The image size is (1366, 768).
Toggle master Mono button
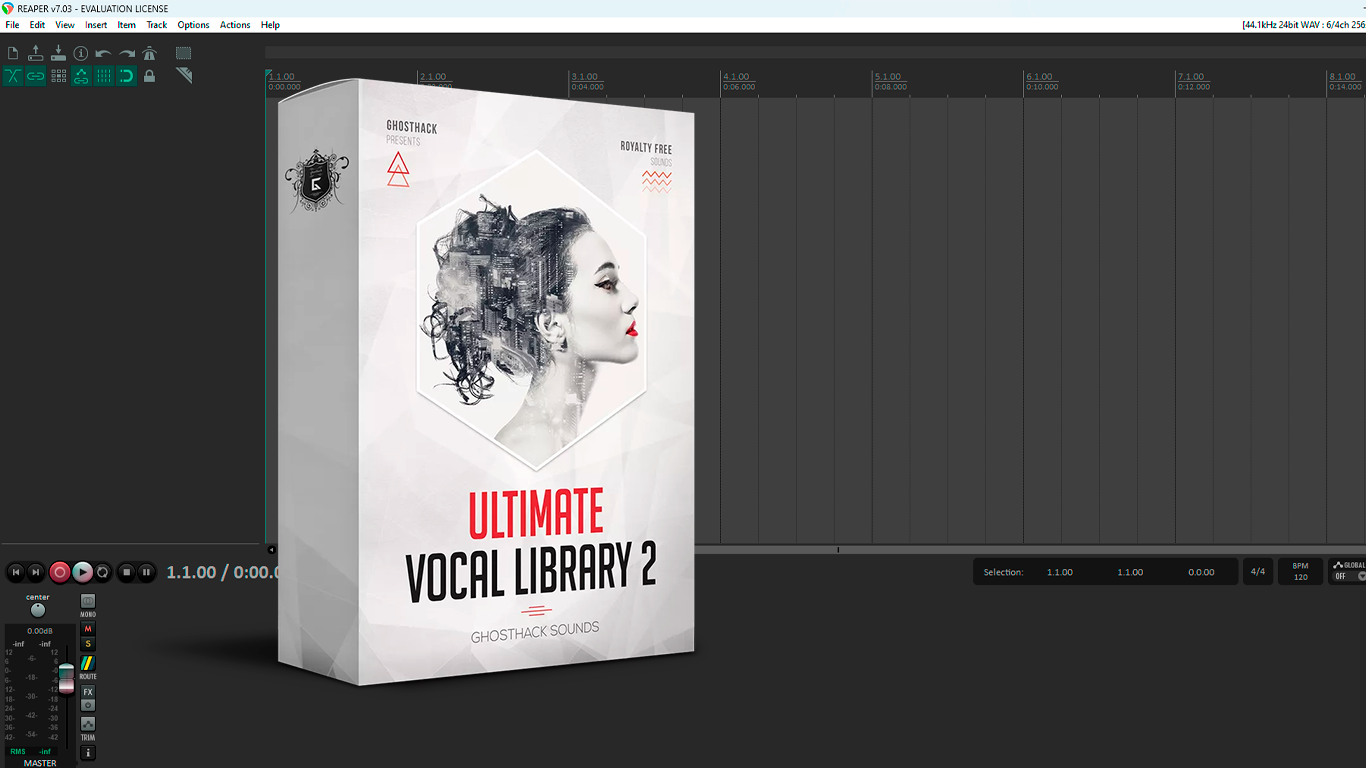point(88,601)
